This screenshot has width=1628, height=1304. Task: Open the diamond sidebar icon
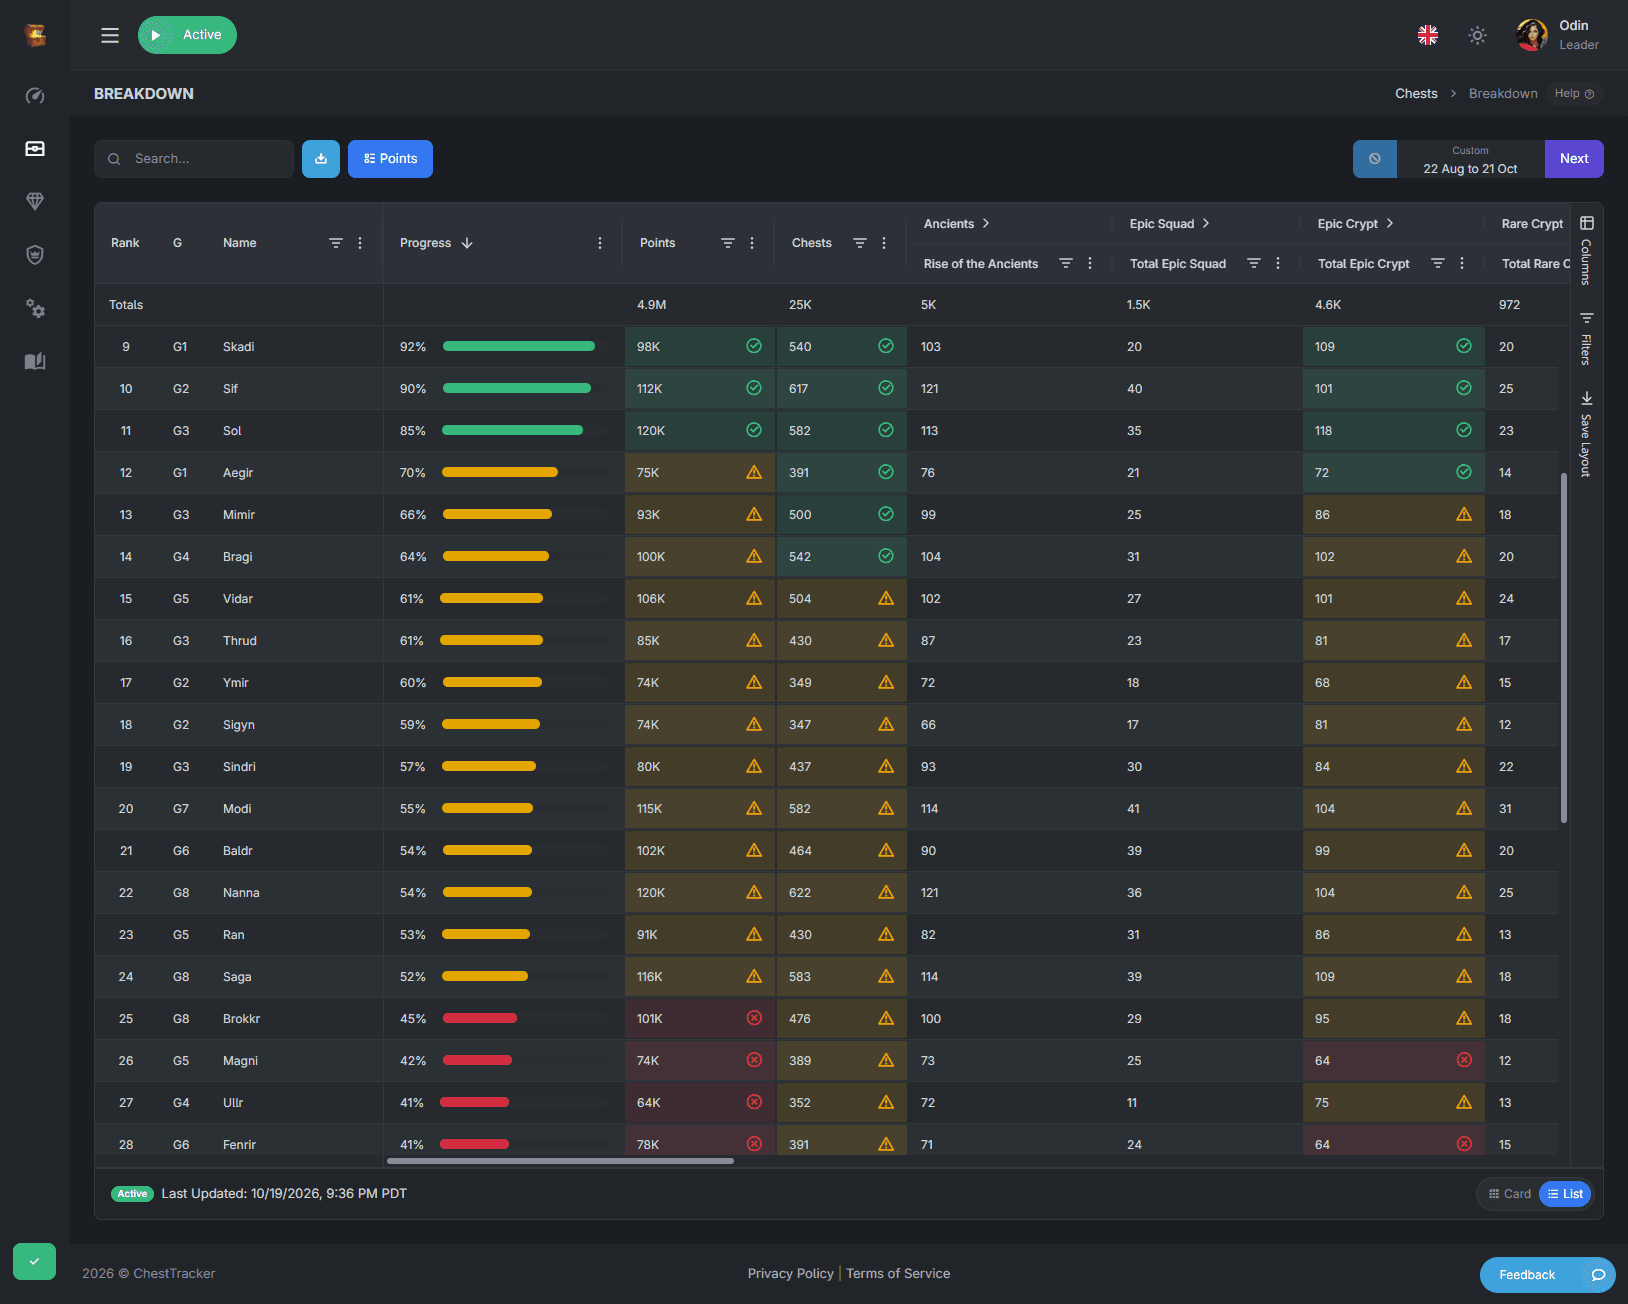(35, 202)
